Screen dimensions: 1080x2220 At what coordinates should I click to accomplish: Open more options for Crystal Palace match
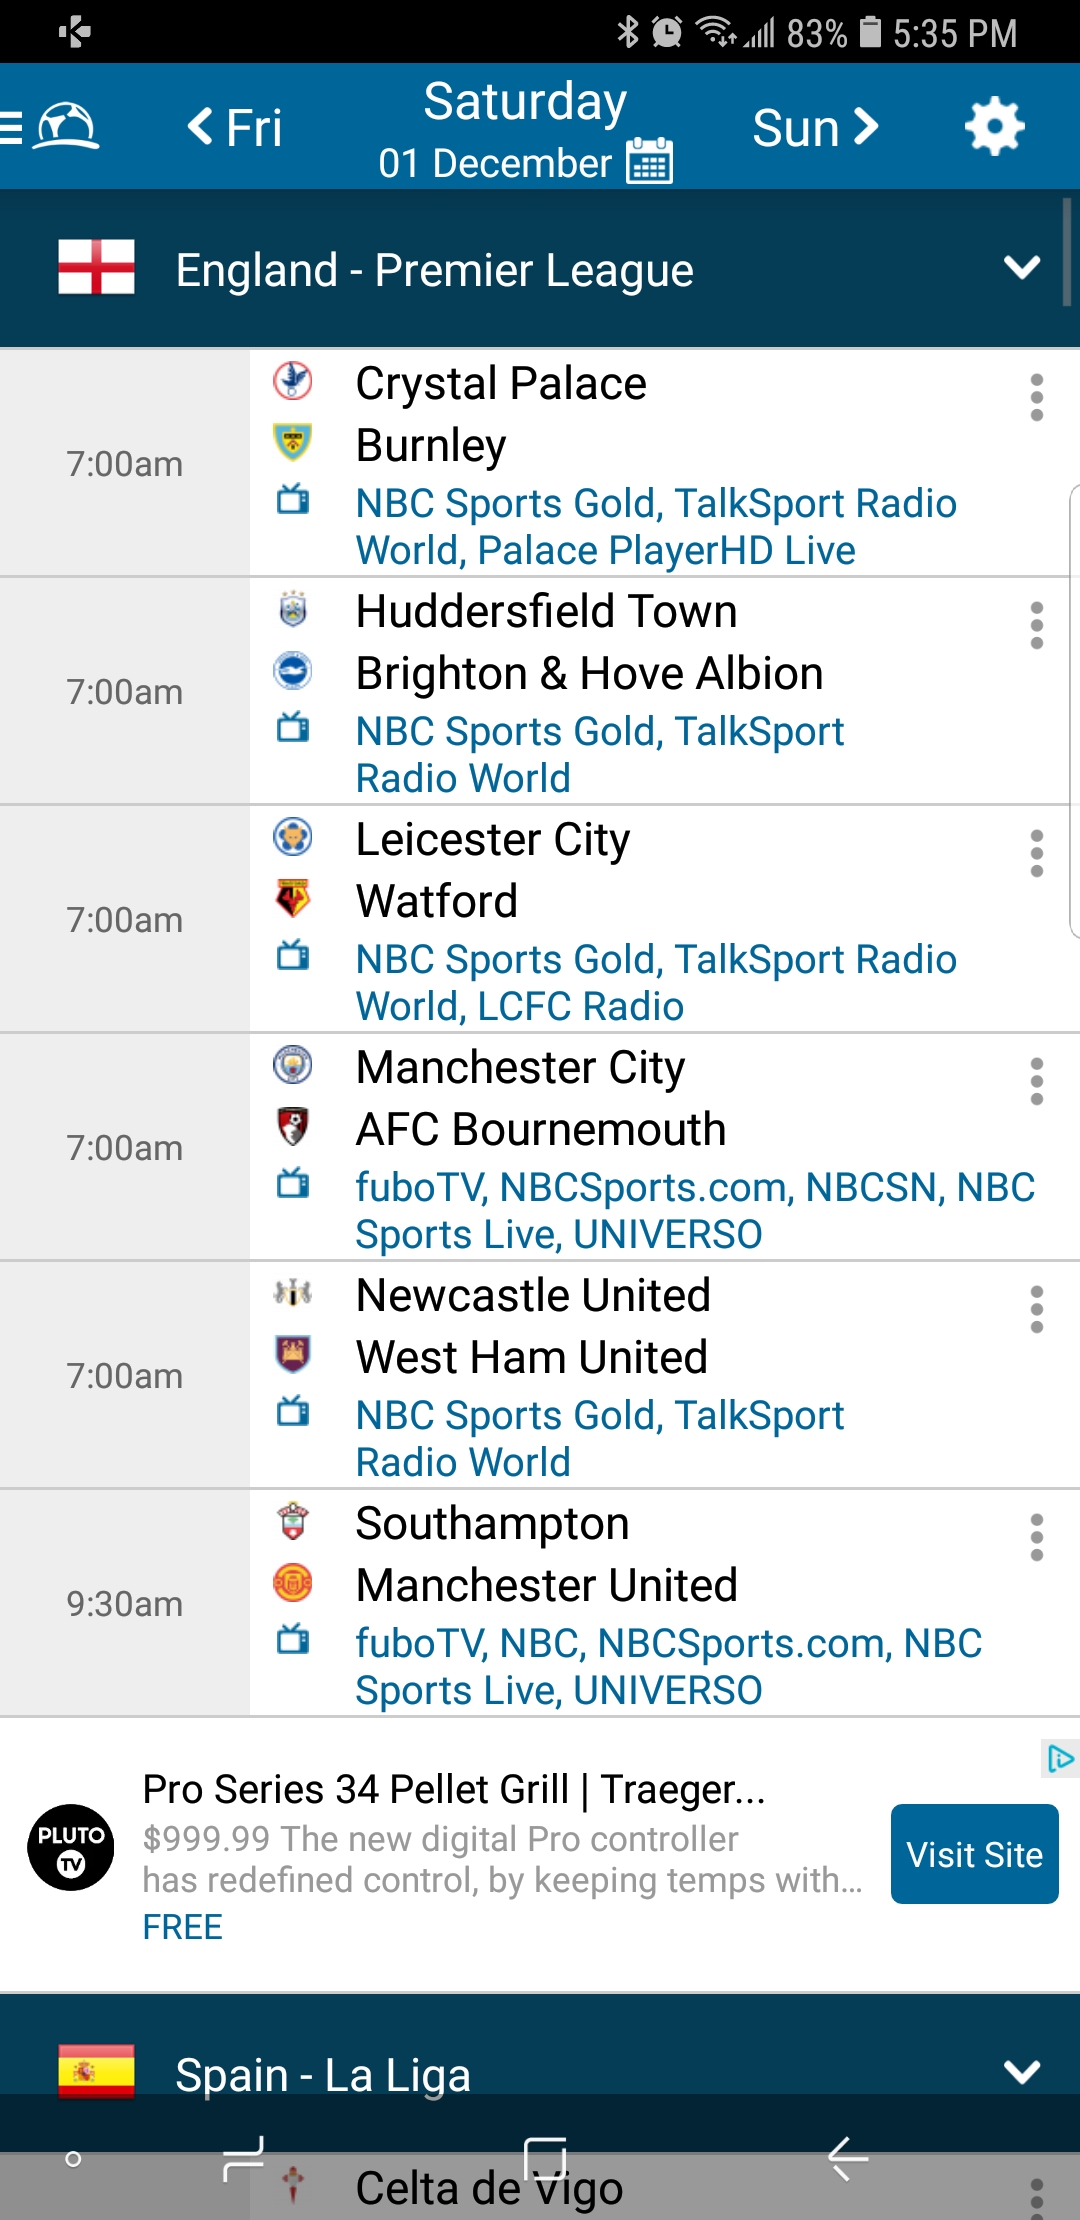1036,398
